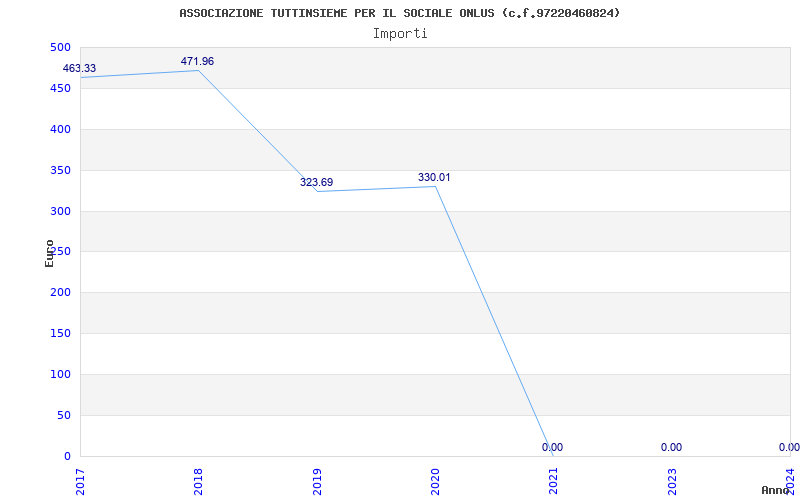Click the 2020 x-axis year label
Viewport: 800px width, 500px height.
[435, 482]
